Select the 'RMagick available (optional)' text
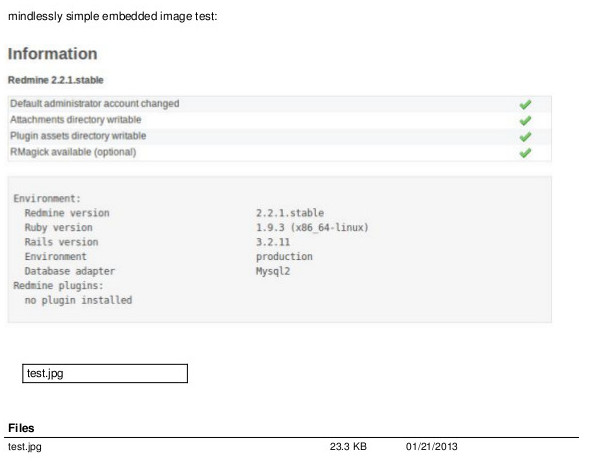The height and width of the screenshot is (462, 593). (73, 152)
